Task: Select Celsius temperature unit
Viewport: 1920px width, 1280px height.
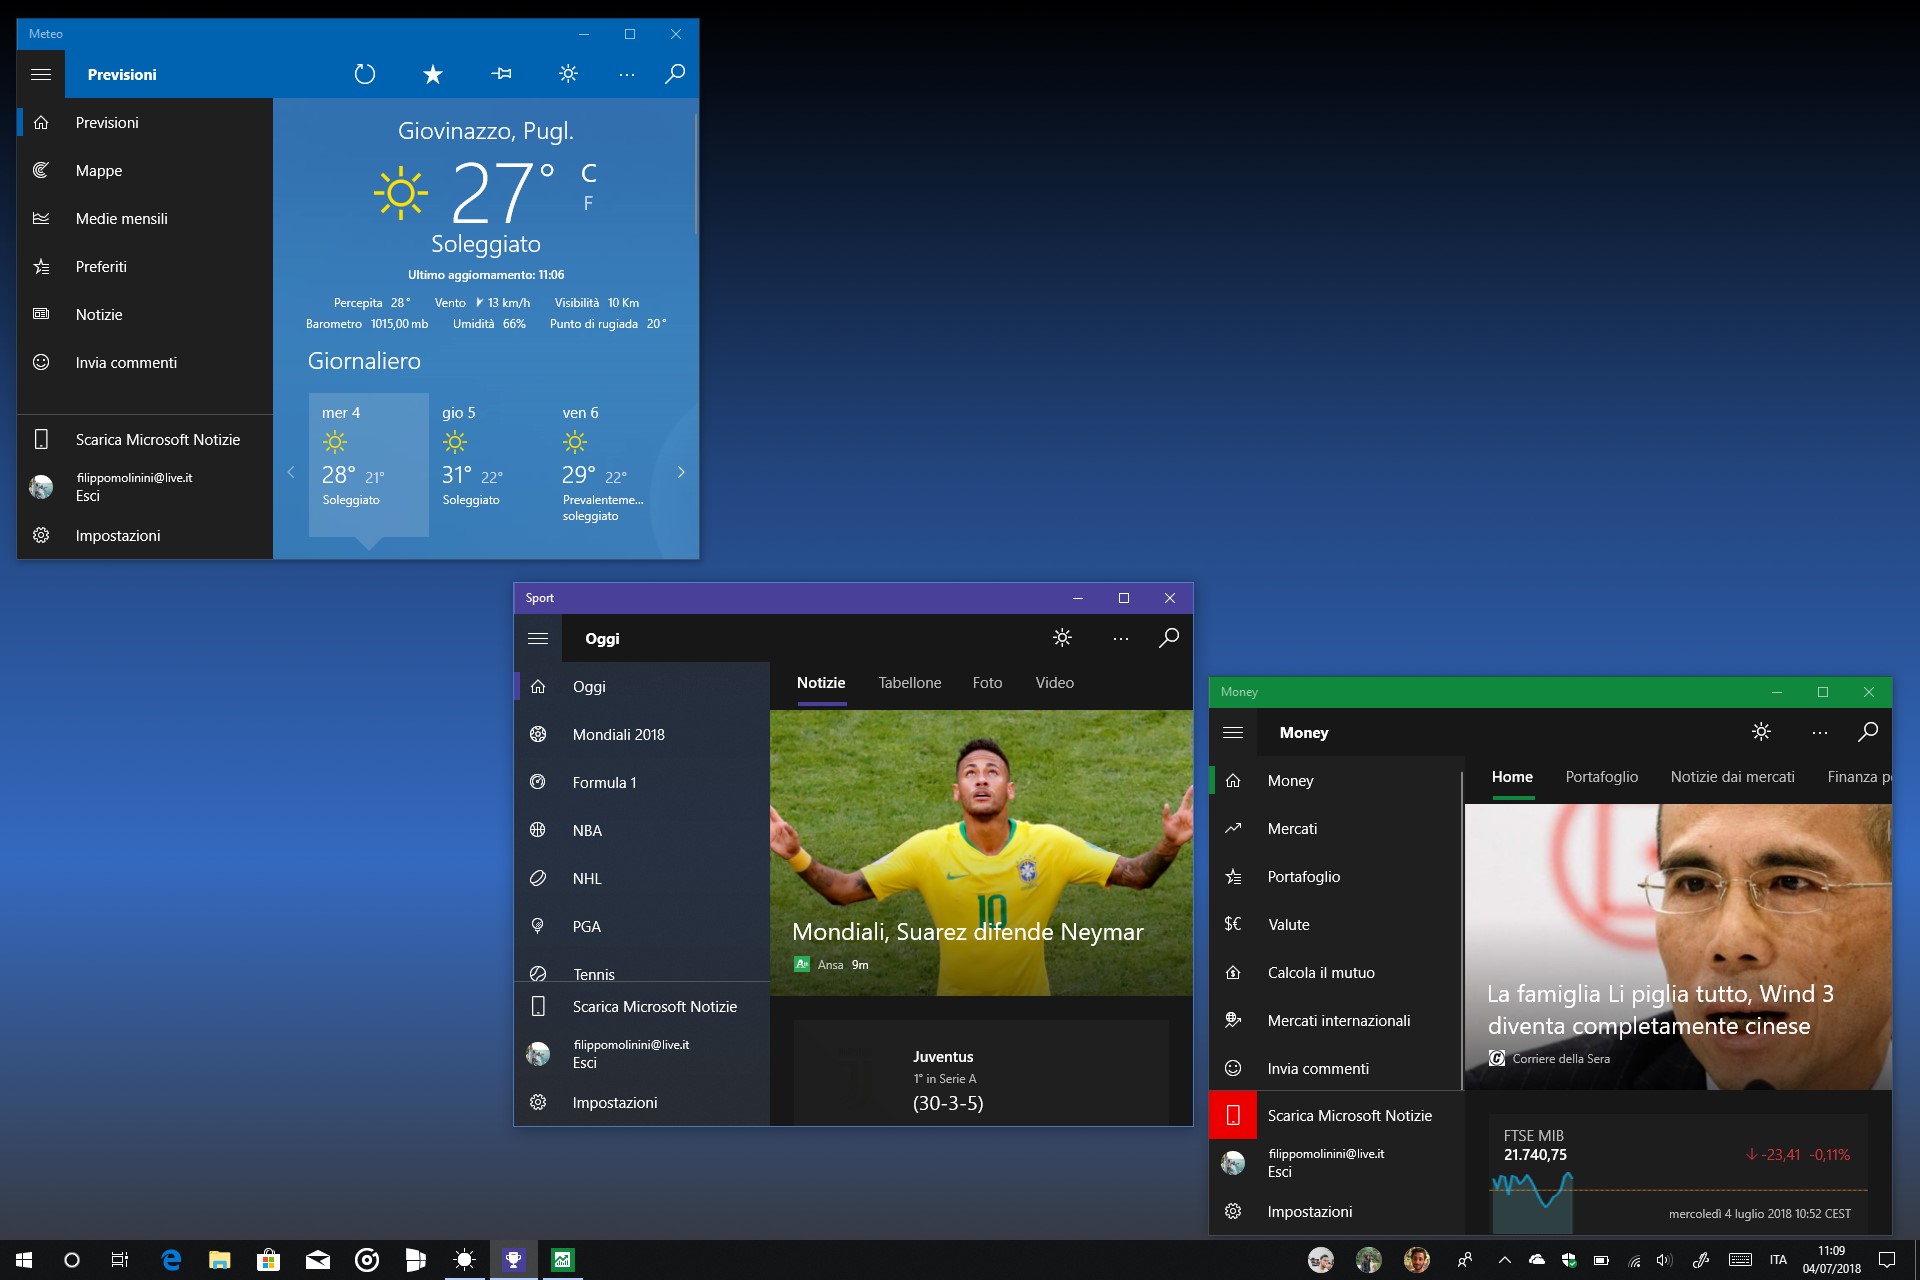Action: coord(589,173)
